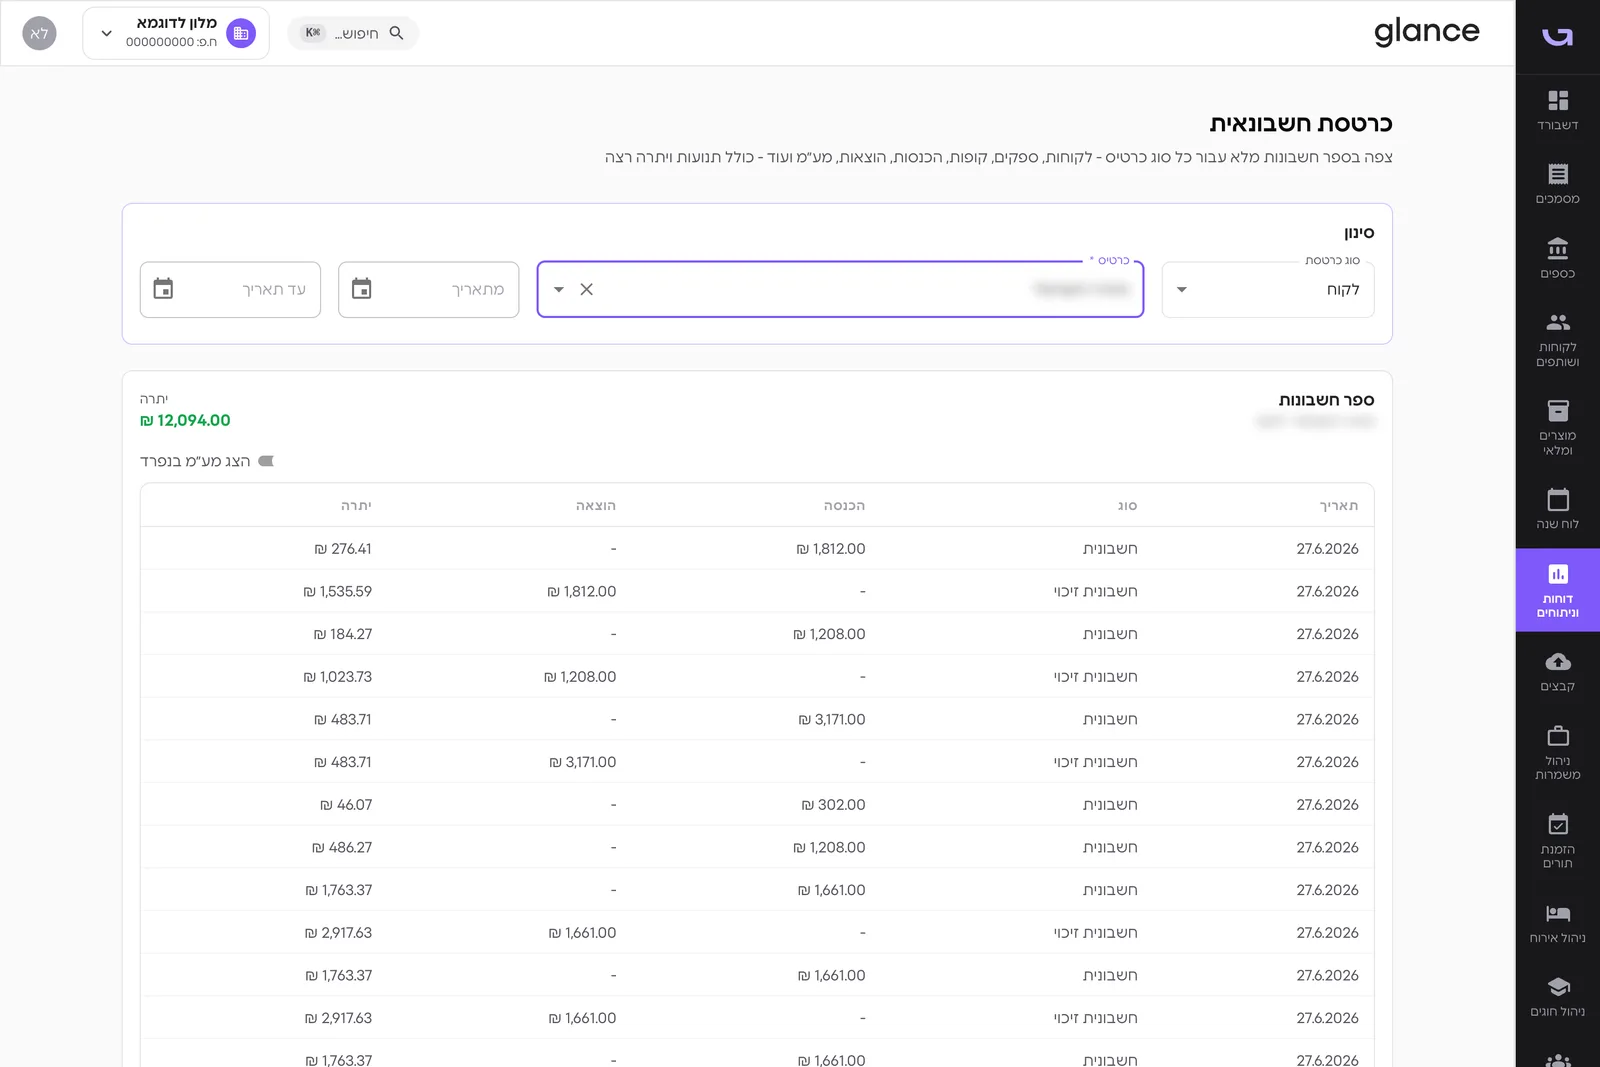1600x1067 pixels.
Task: Select income cell ₪ 302.00
Action: click(834, 805)
